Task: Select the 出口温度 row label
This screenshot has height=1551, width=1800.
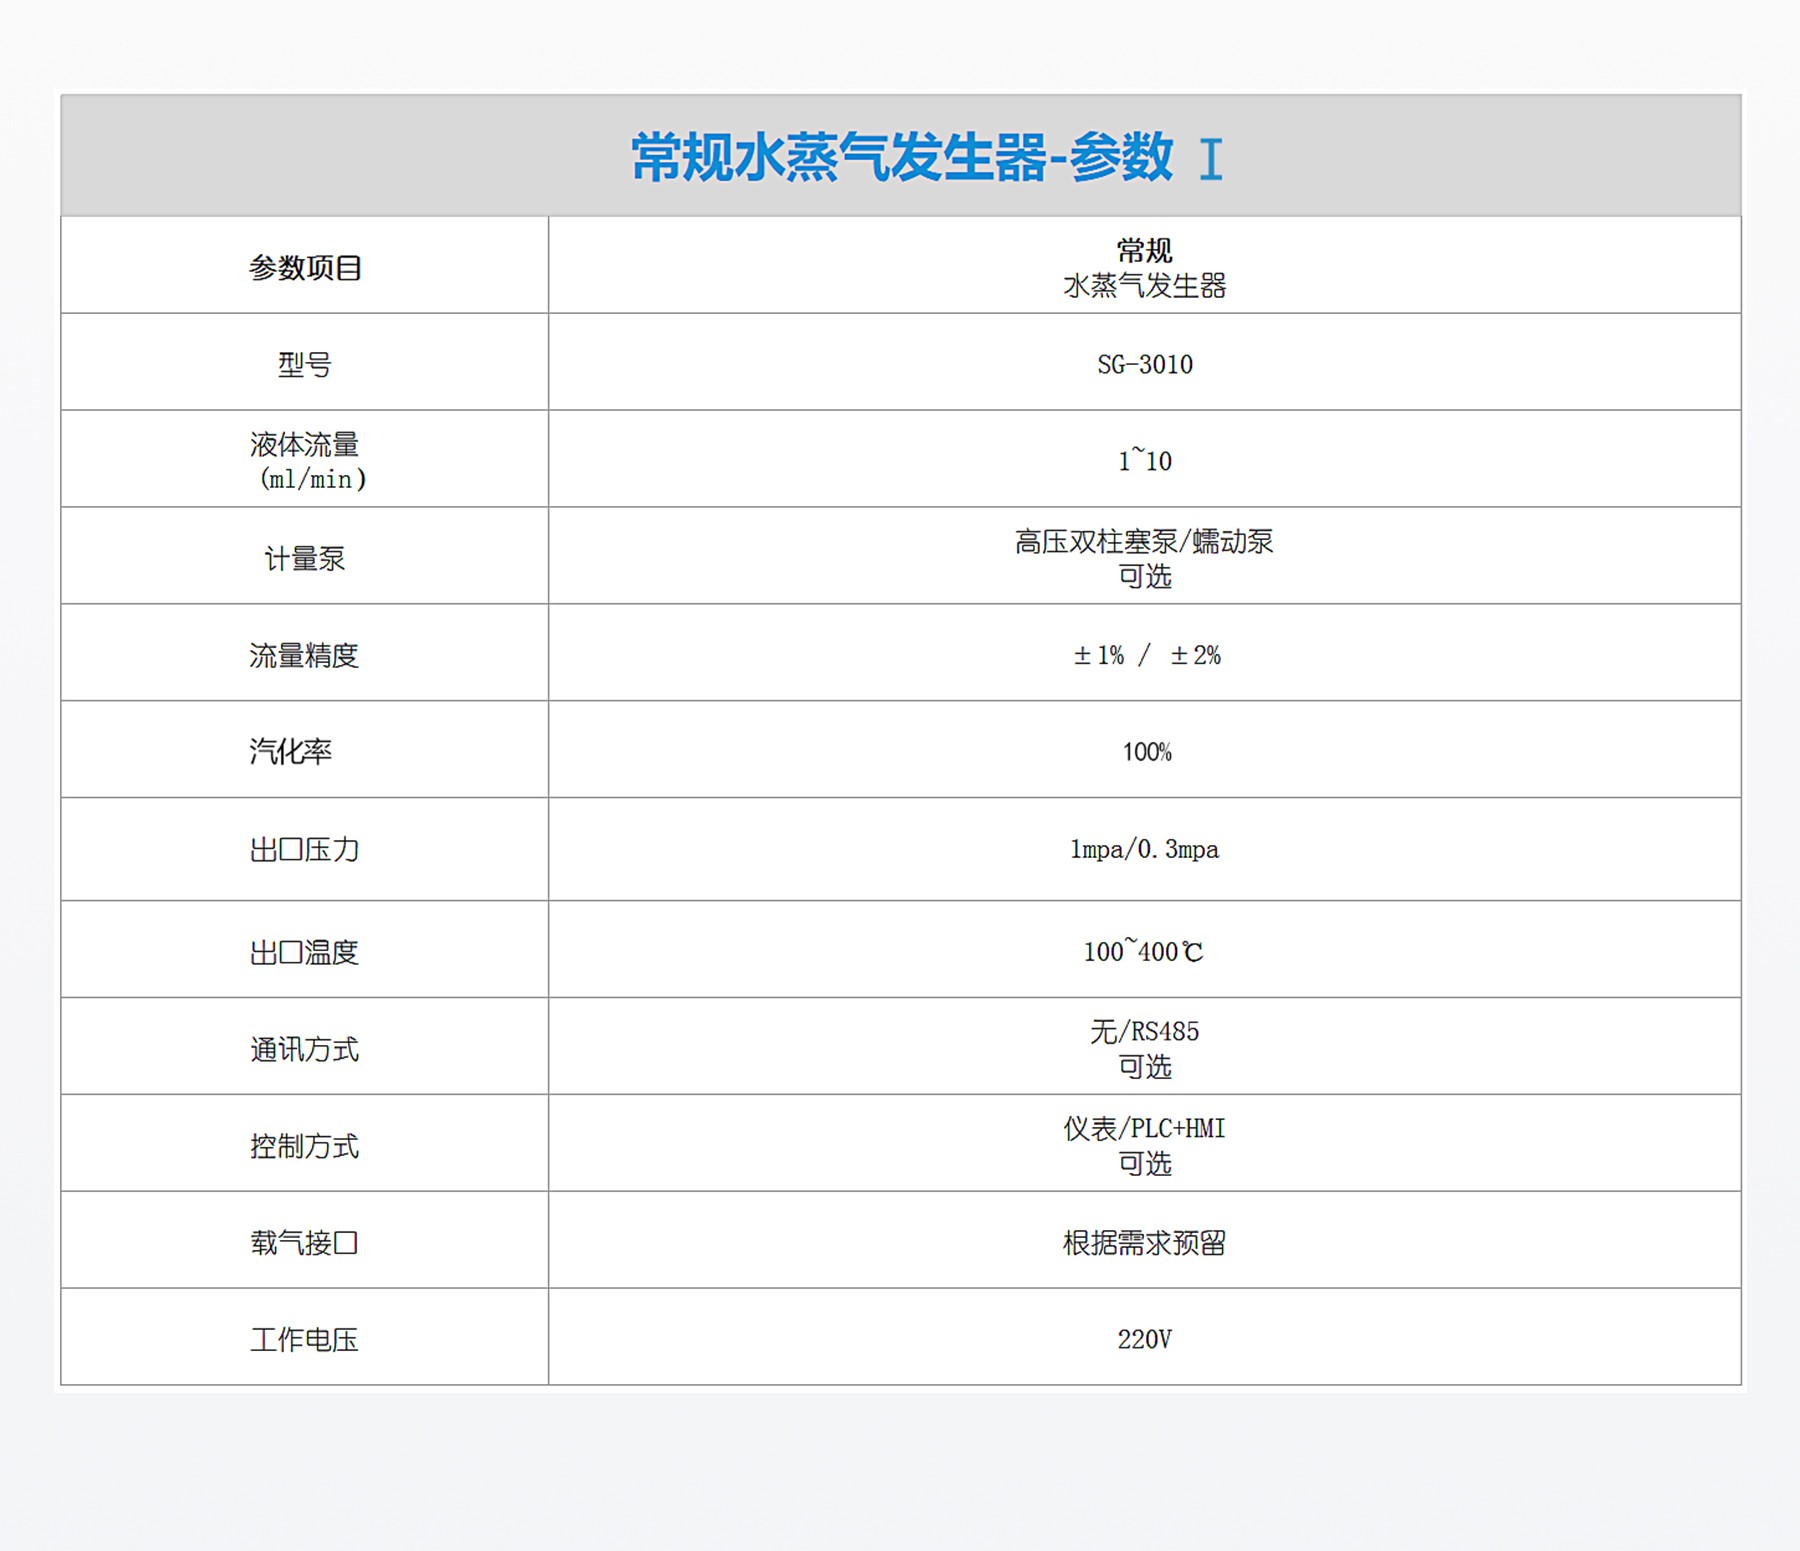Action: pos(305,952)
